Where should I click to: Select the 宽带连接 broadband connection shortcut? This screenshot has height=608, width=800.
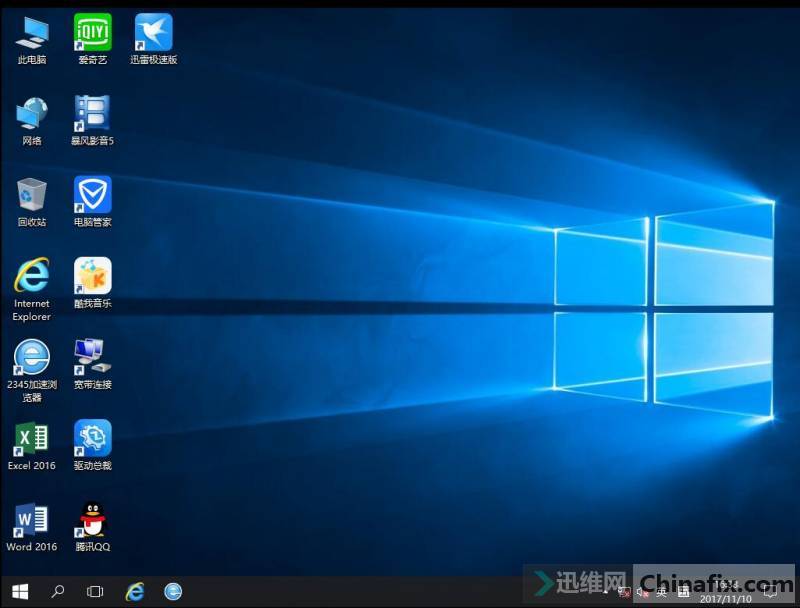[x=92, y=365]
